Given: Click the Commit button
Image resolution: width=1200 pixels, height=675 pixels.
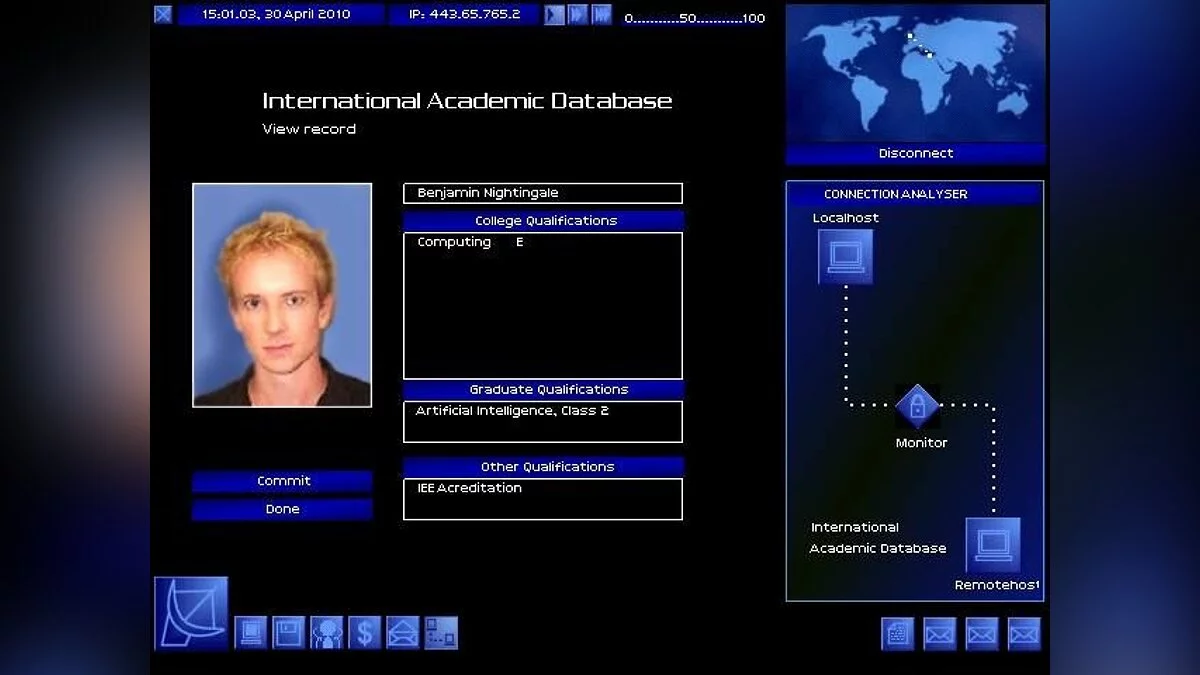Looking at the screenshot, I should point(282,481).
